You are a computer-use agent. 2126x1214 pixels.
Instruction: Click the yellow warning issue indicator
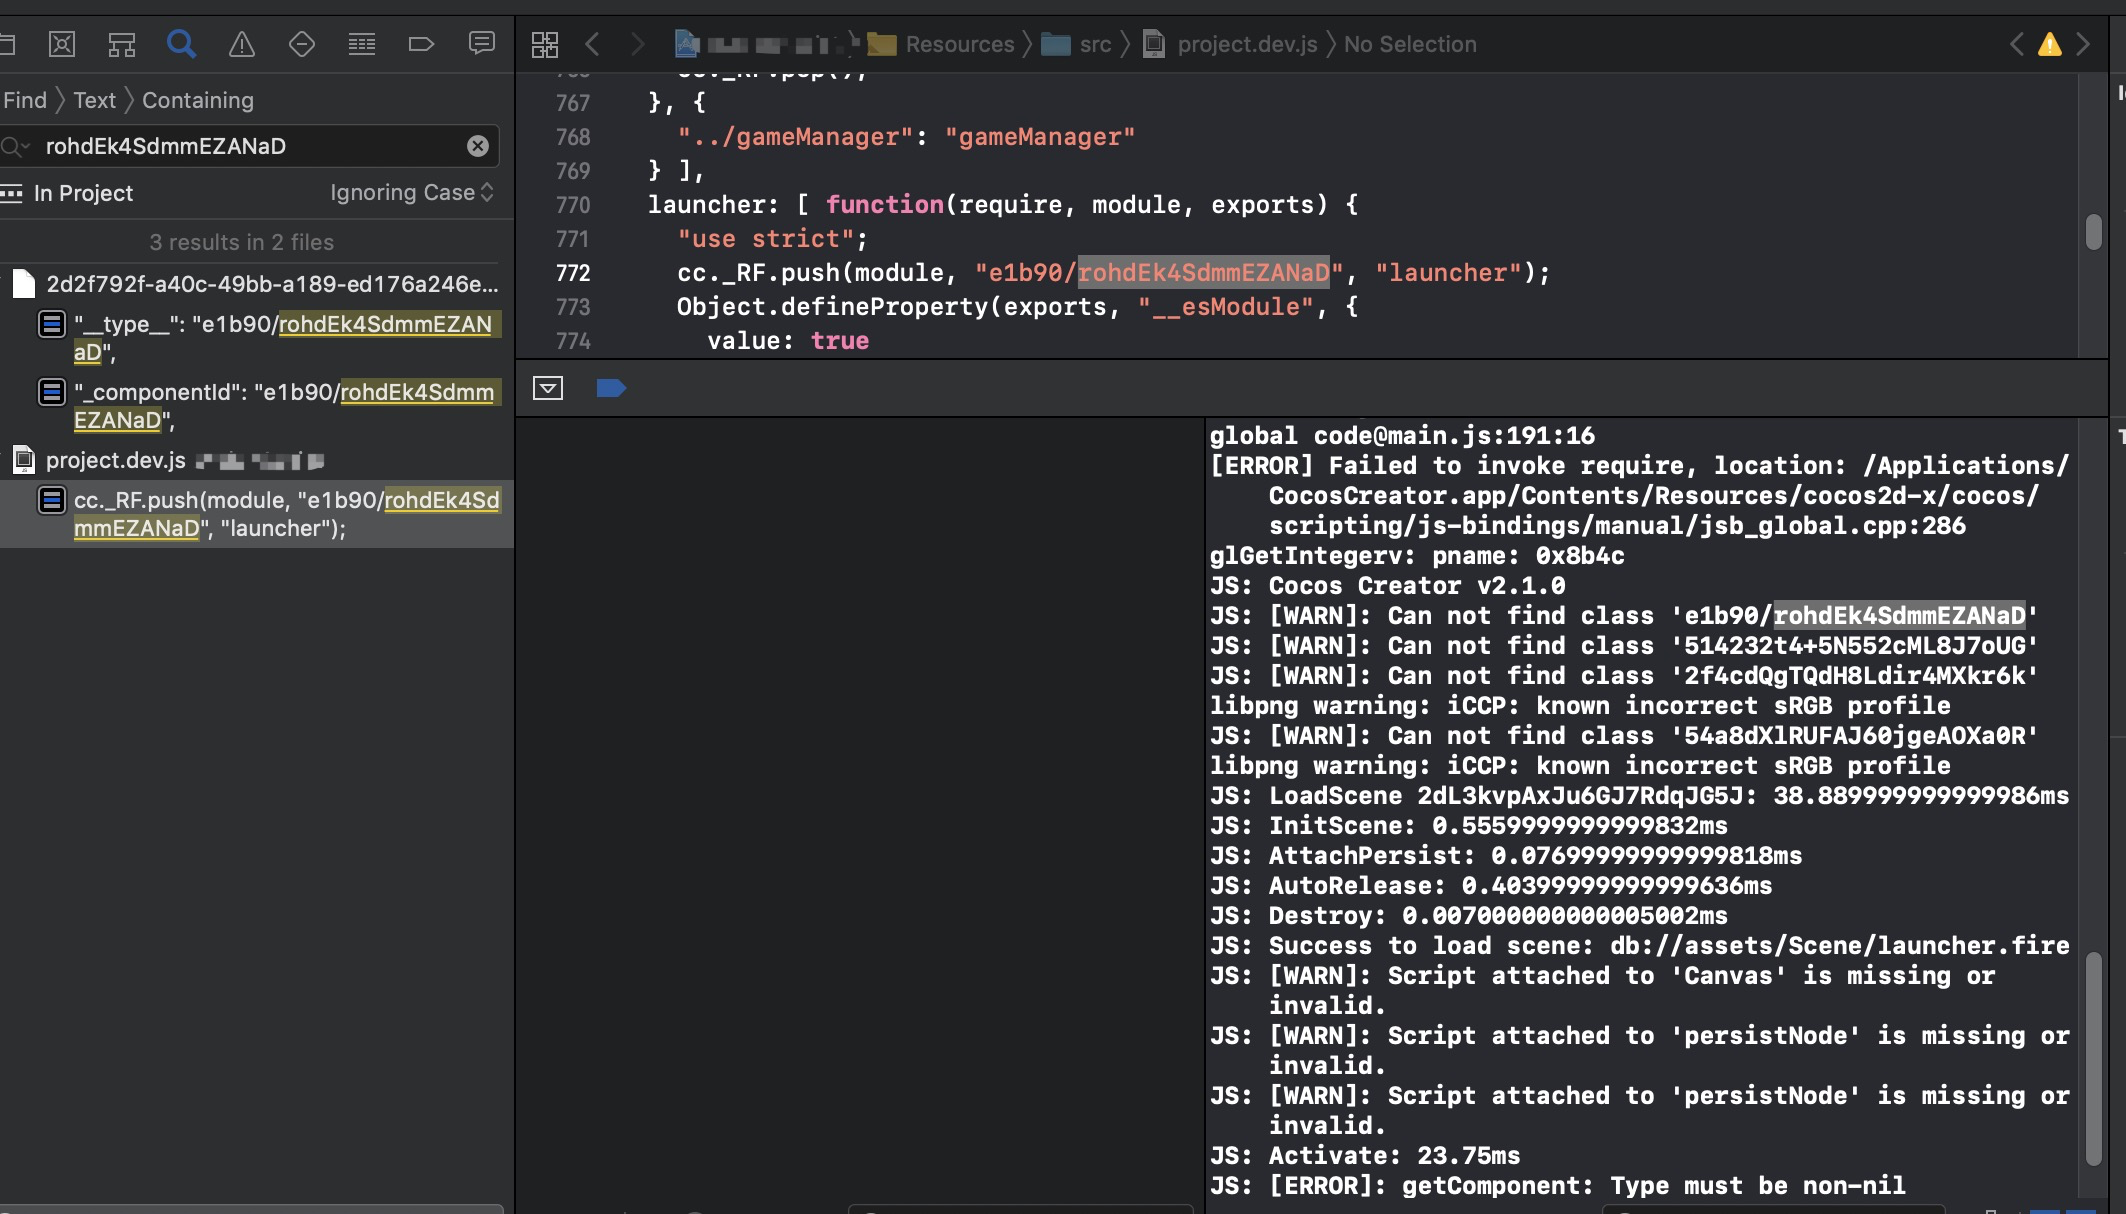tap(2049, 44)
